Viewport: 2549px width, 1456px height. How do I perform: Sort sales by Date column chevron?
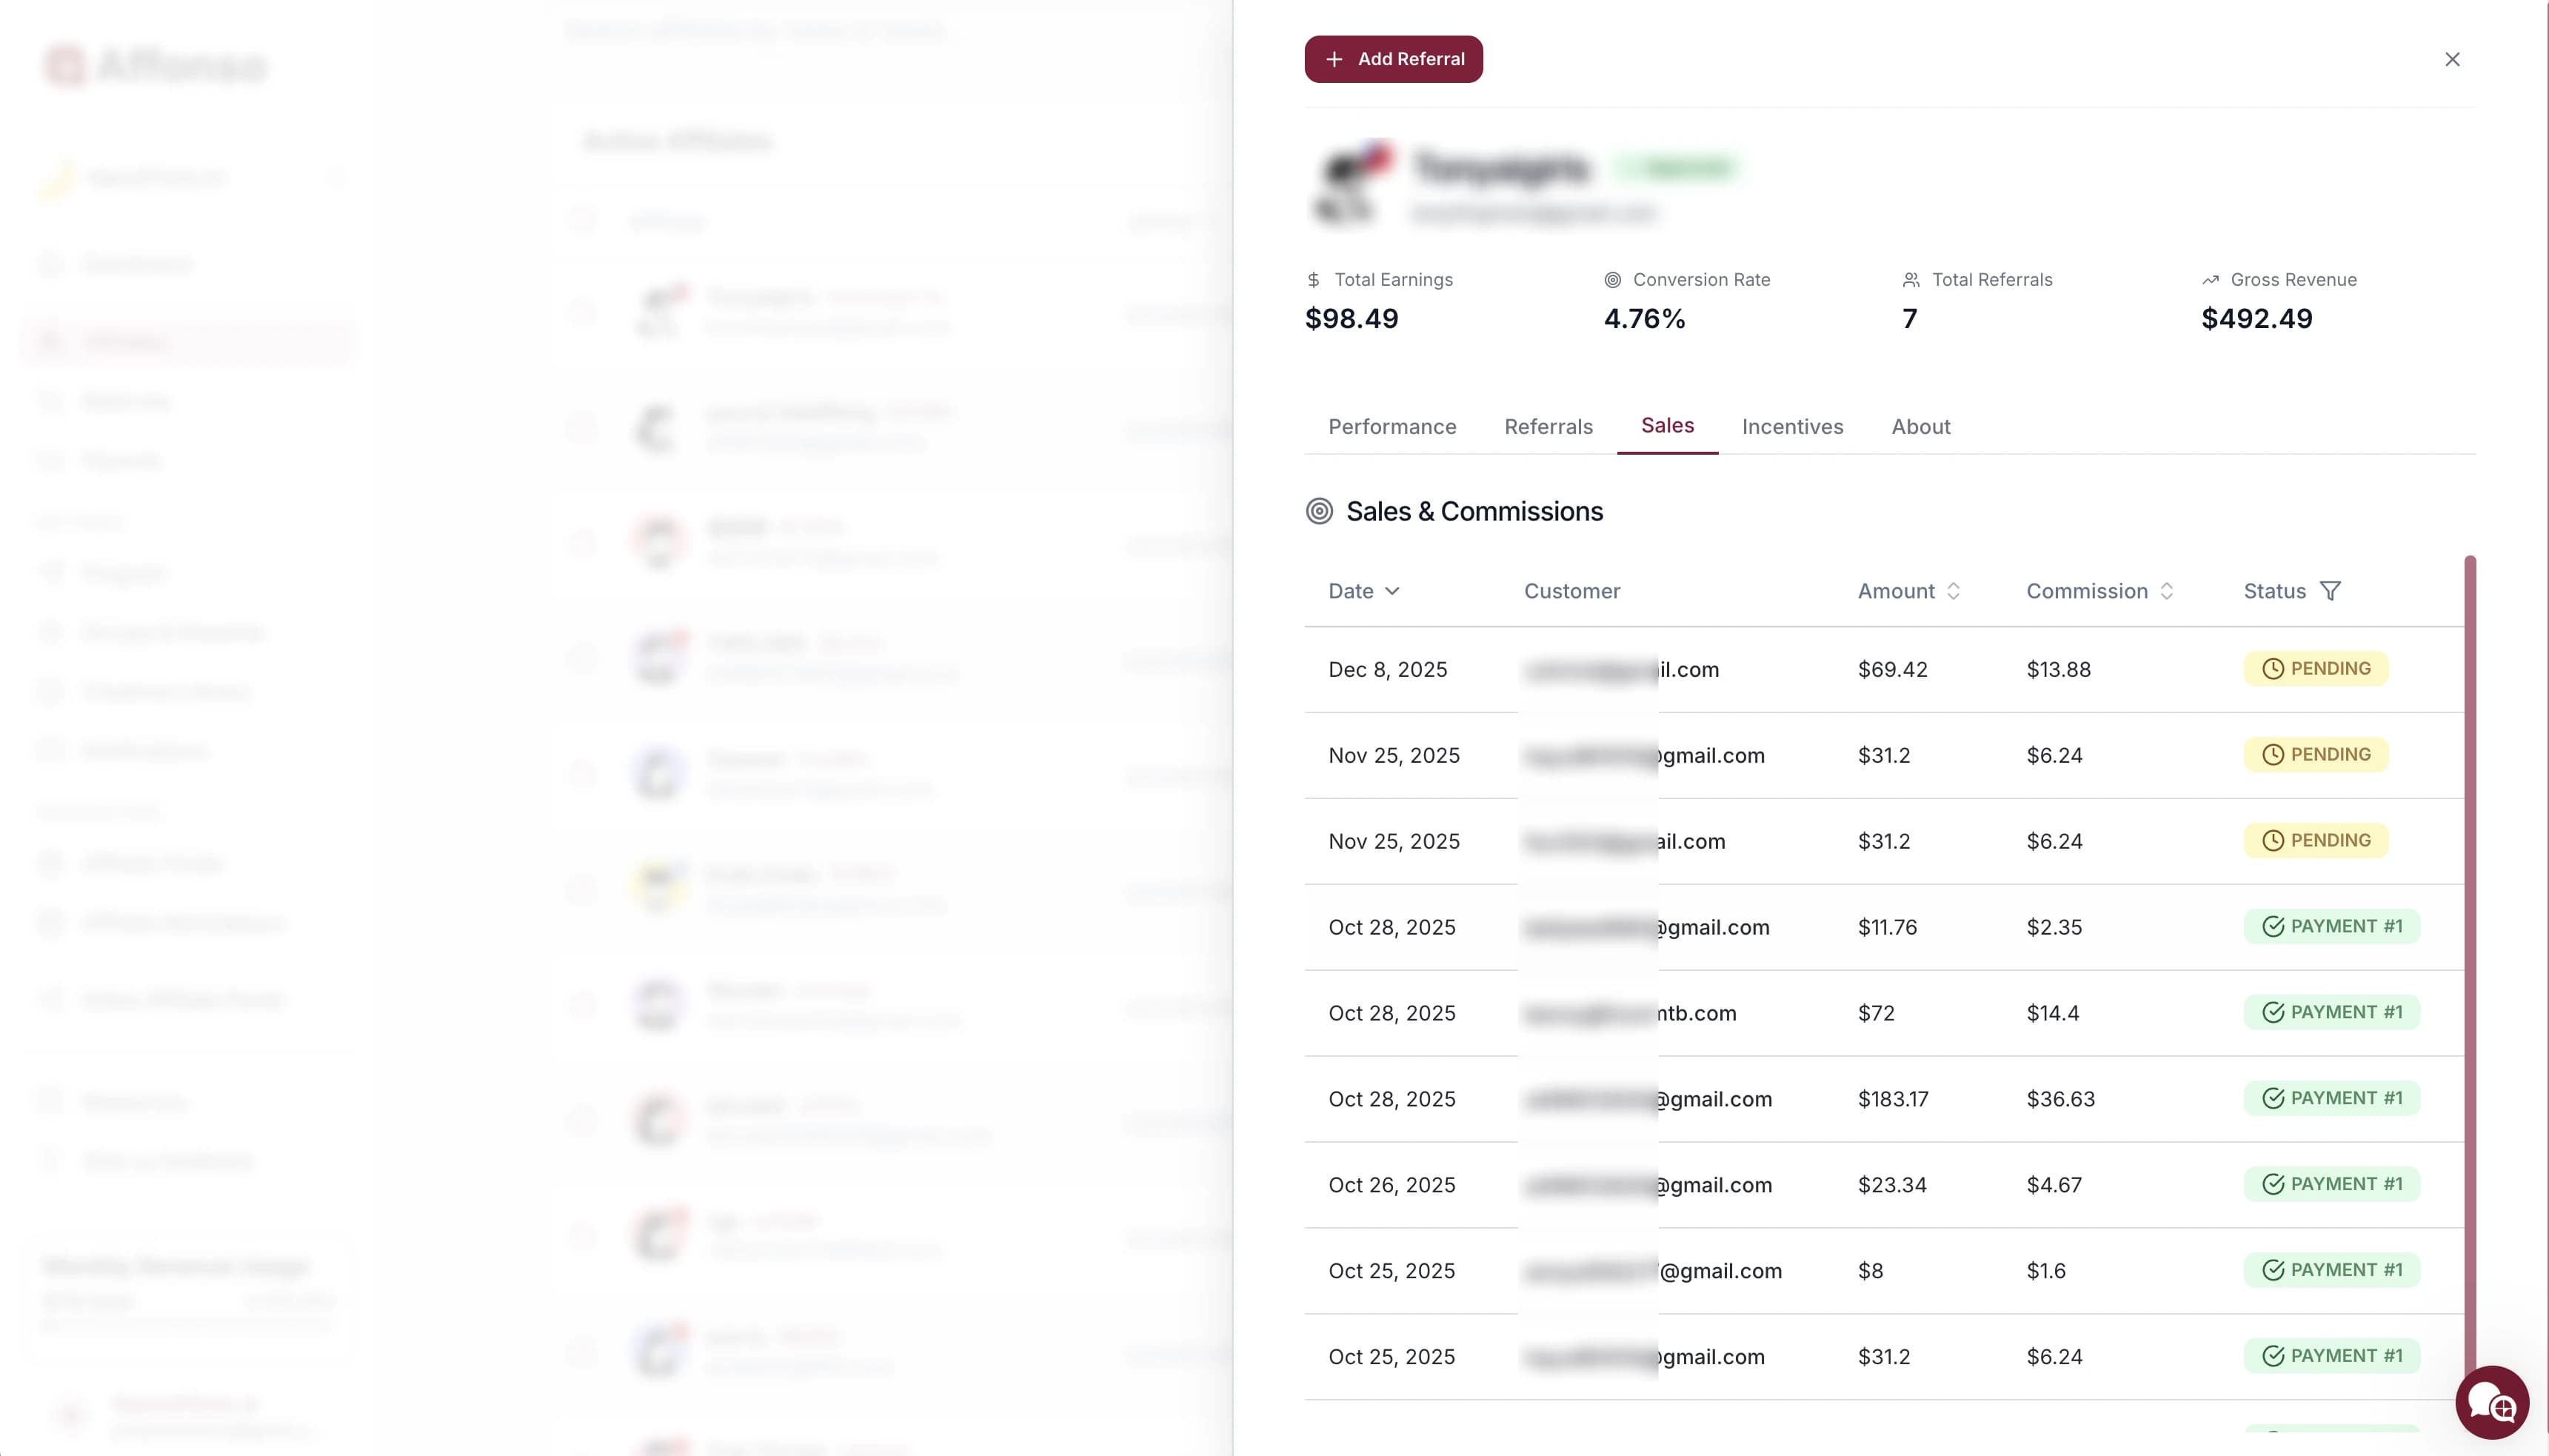tap(1392, 591)
